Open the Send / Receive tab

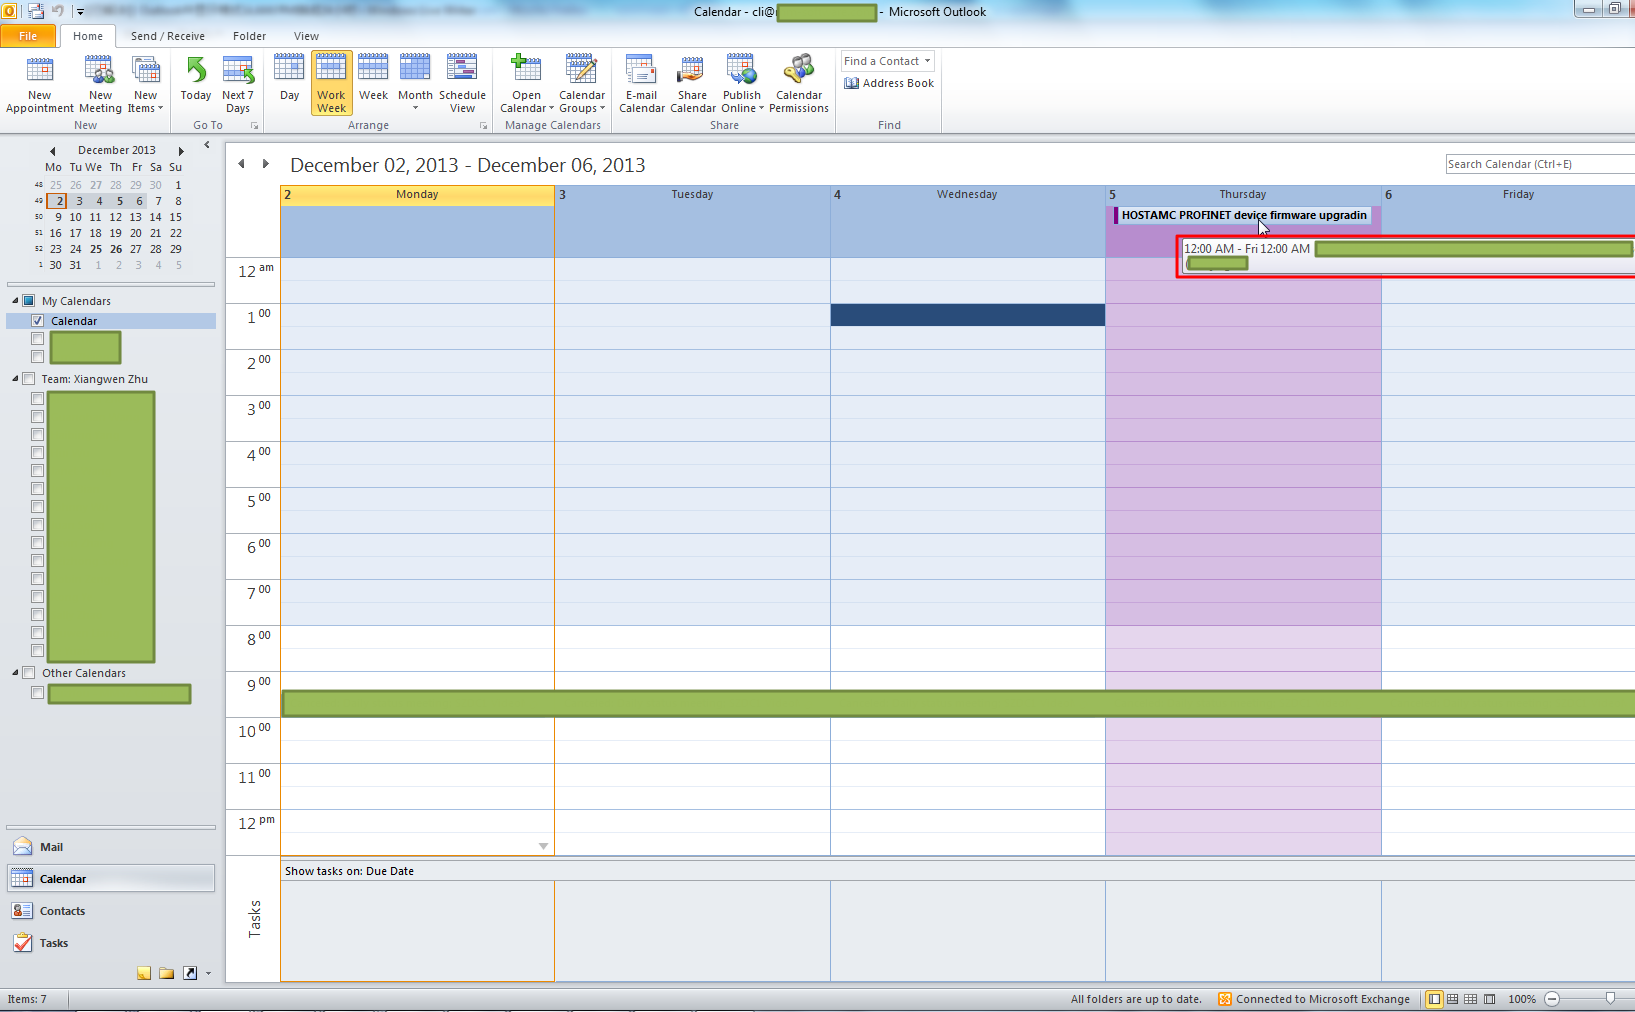[x=168, y=36]
